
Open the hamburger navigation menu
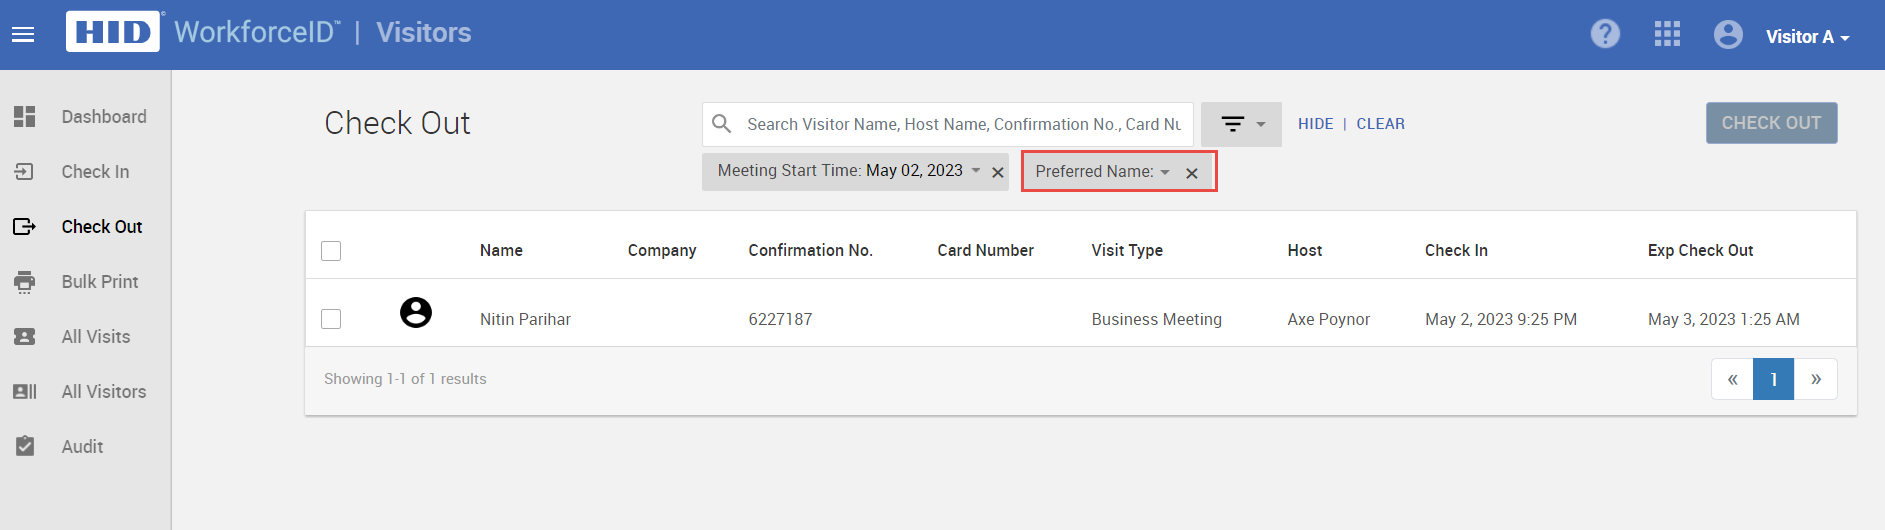pos(23,35)
